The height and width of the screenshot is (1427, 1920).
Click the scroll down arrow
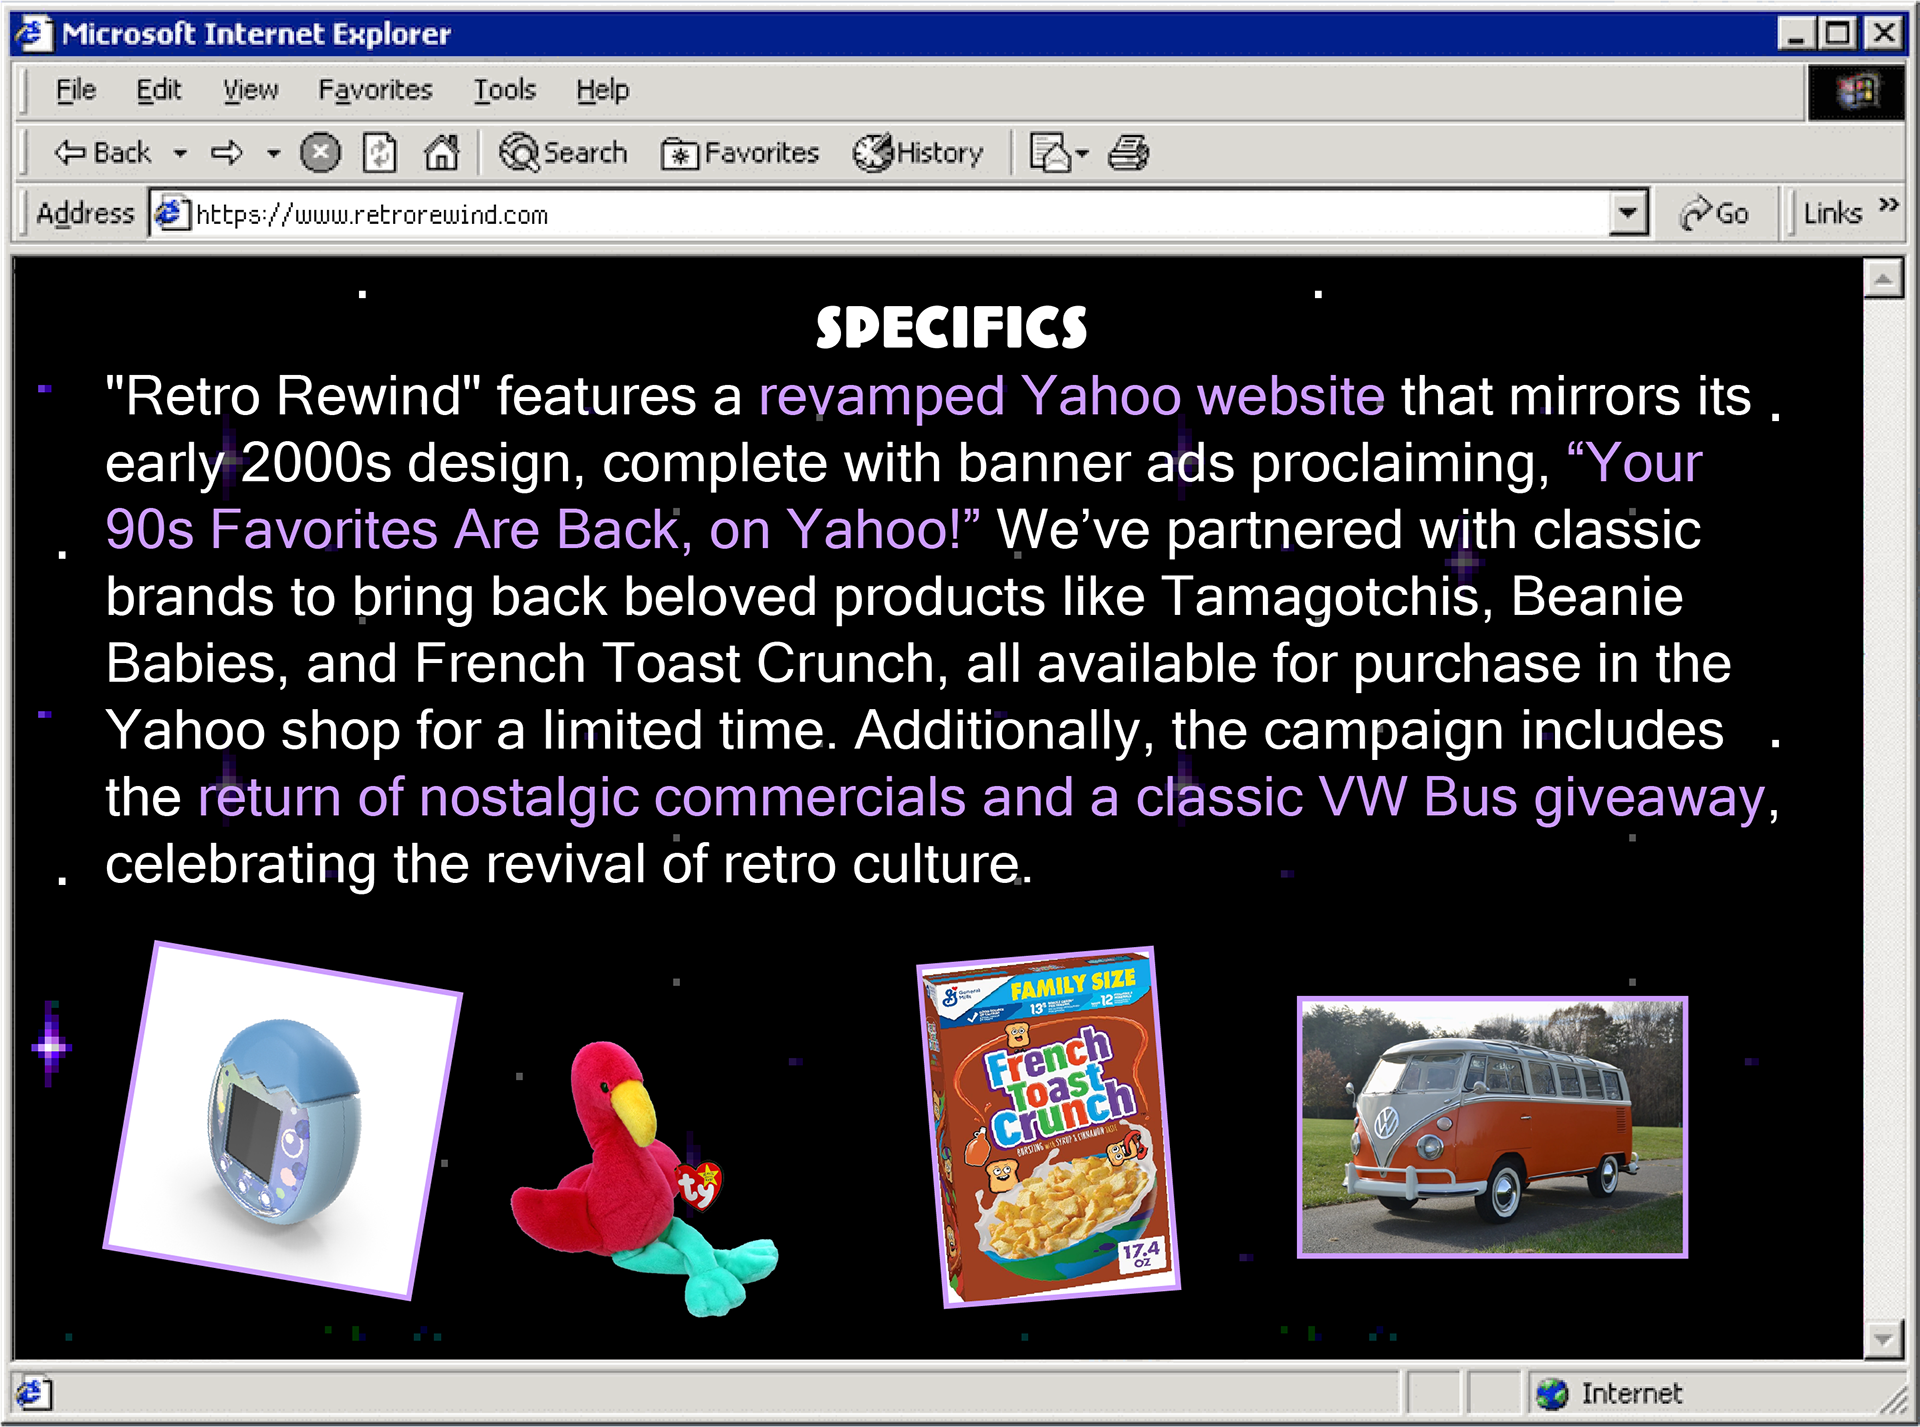(1883, 1338)
